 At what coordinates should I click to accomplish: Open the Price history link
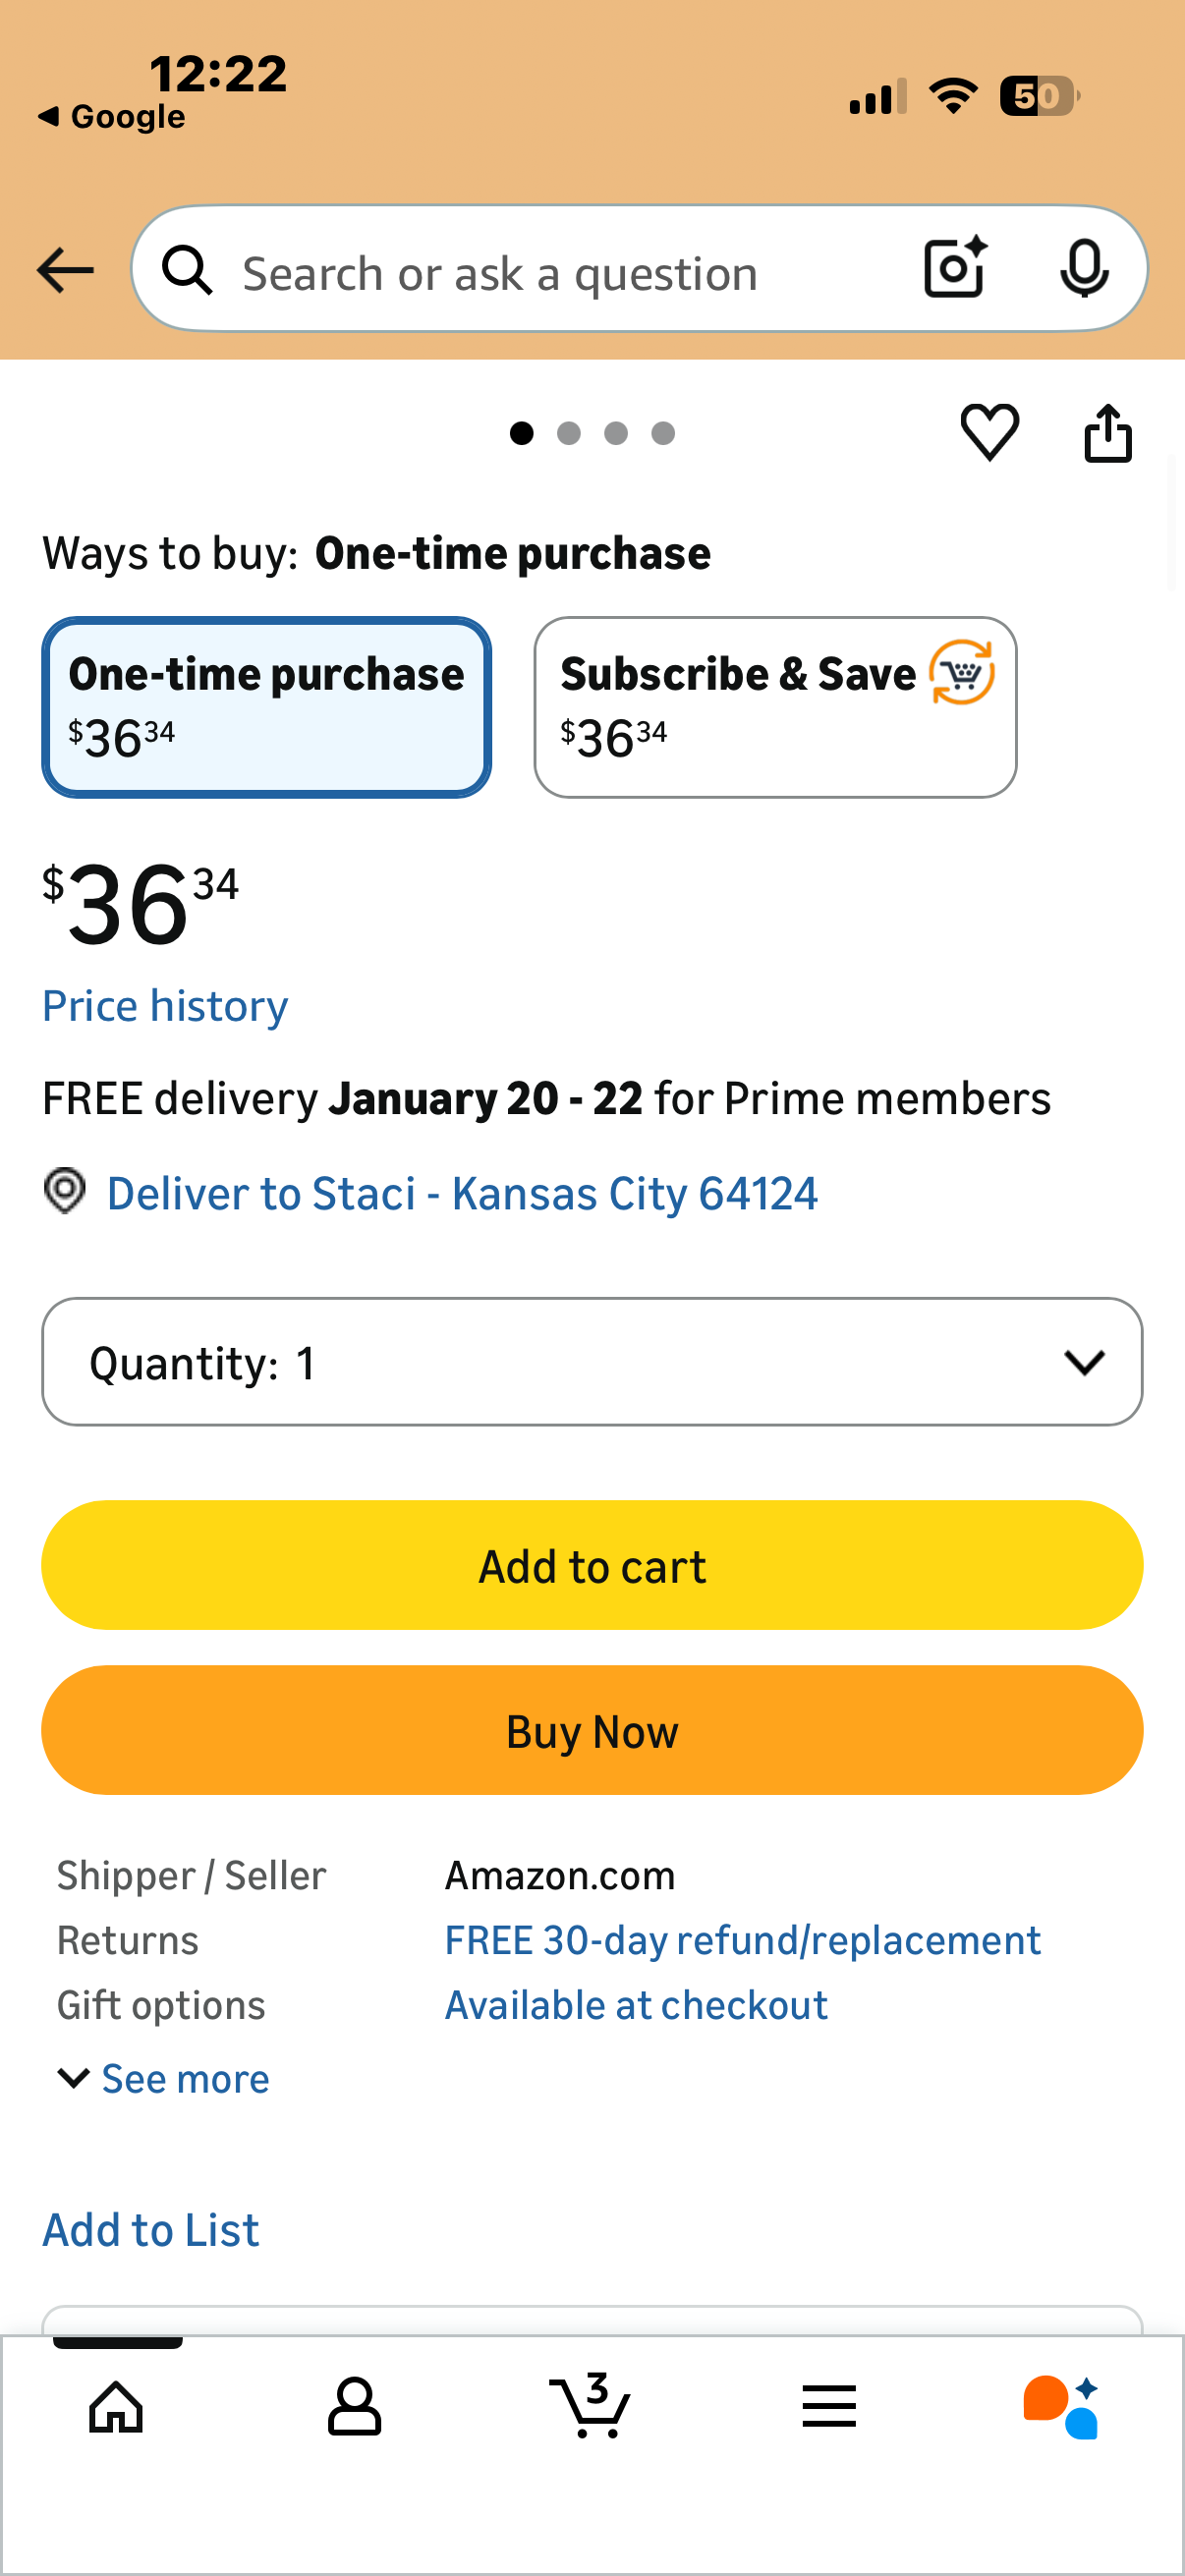click(165, 1006)
